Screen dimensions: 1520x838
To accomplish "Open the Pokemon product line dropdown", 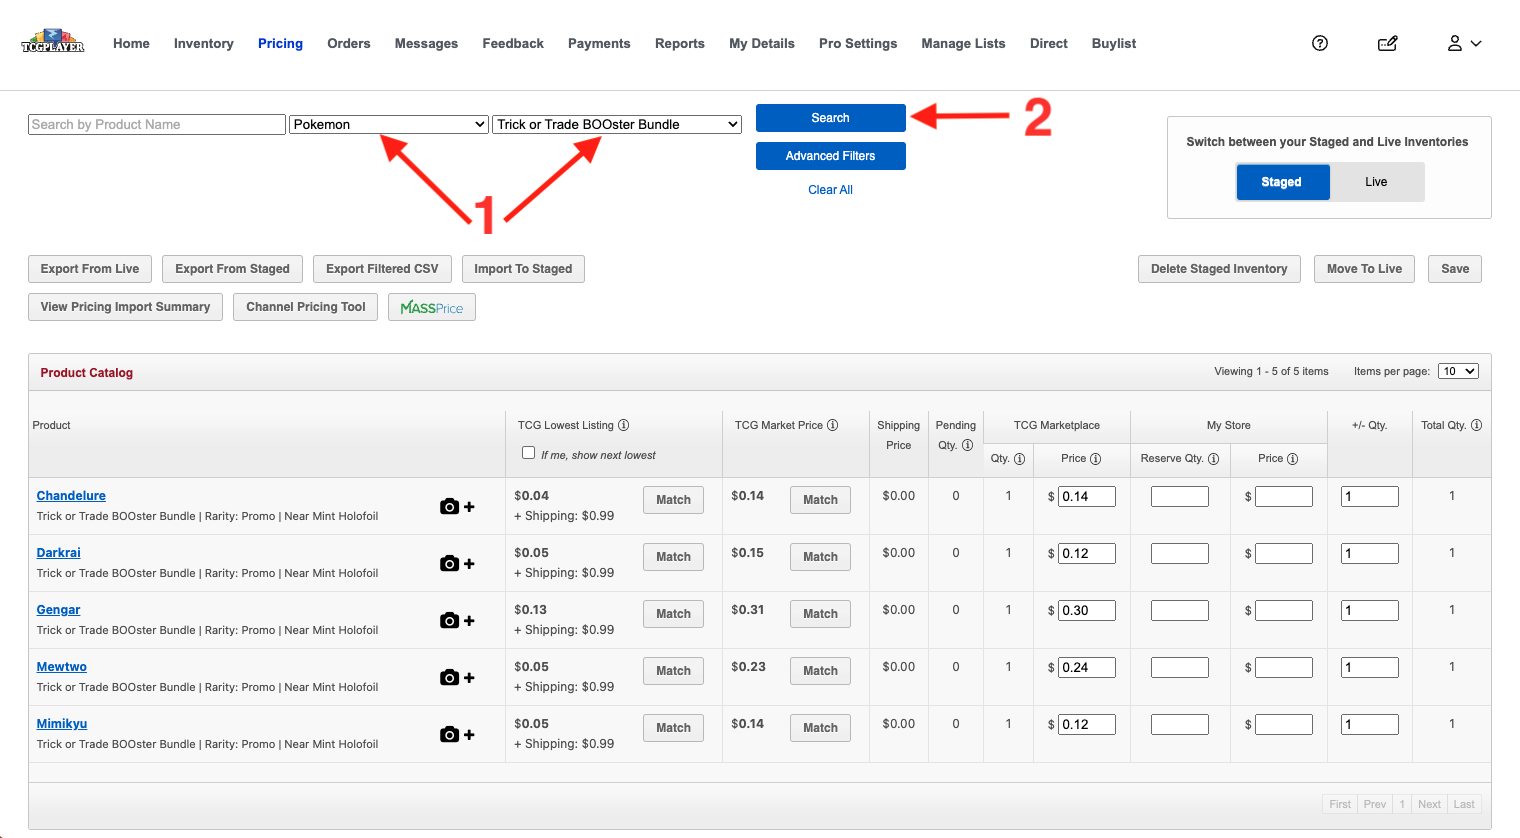I will coord(389,124).
